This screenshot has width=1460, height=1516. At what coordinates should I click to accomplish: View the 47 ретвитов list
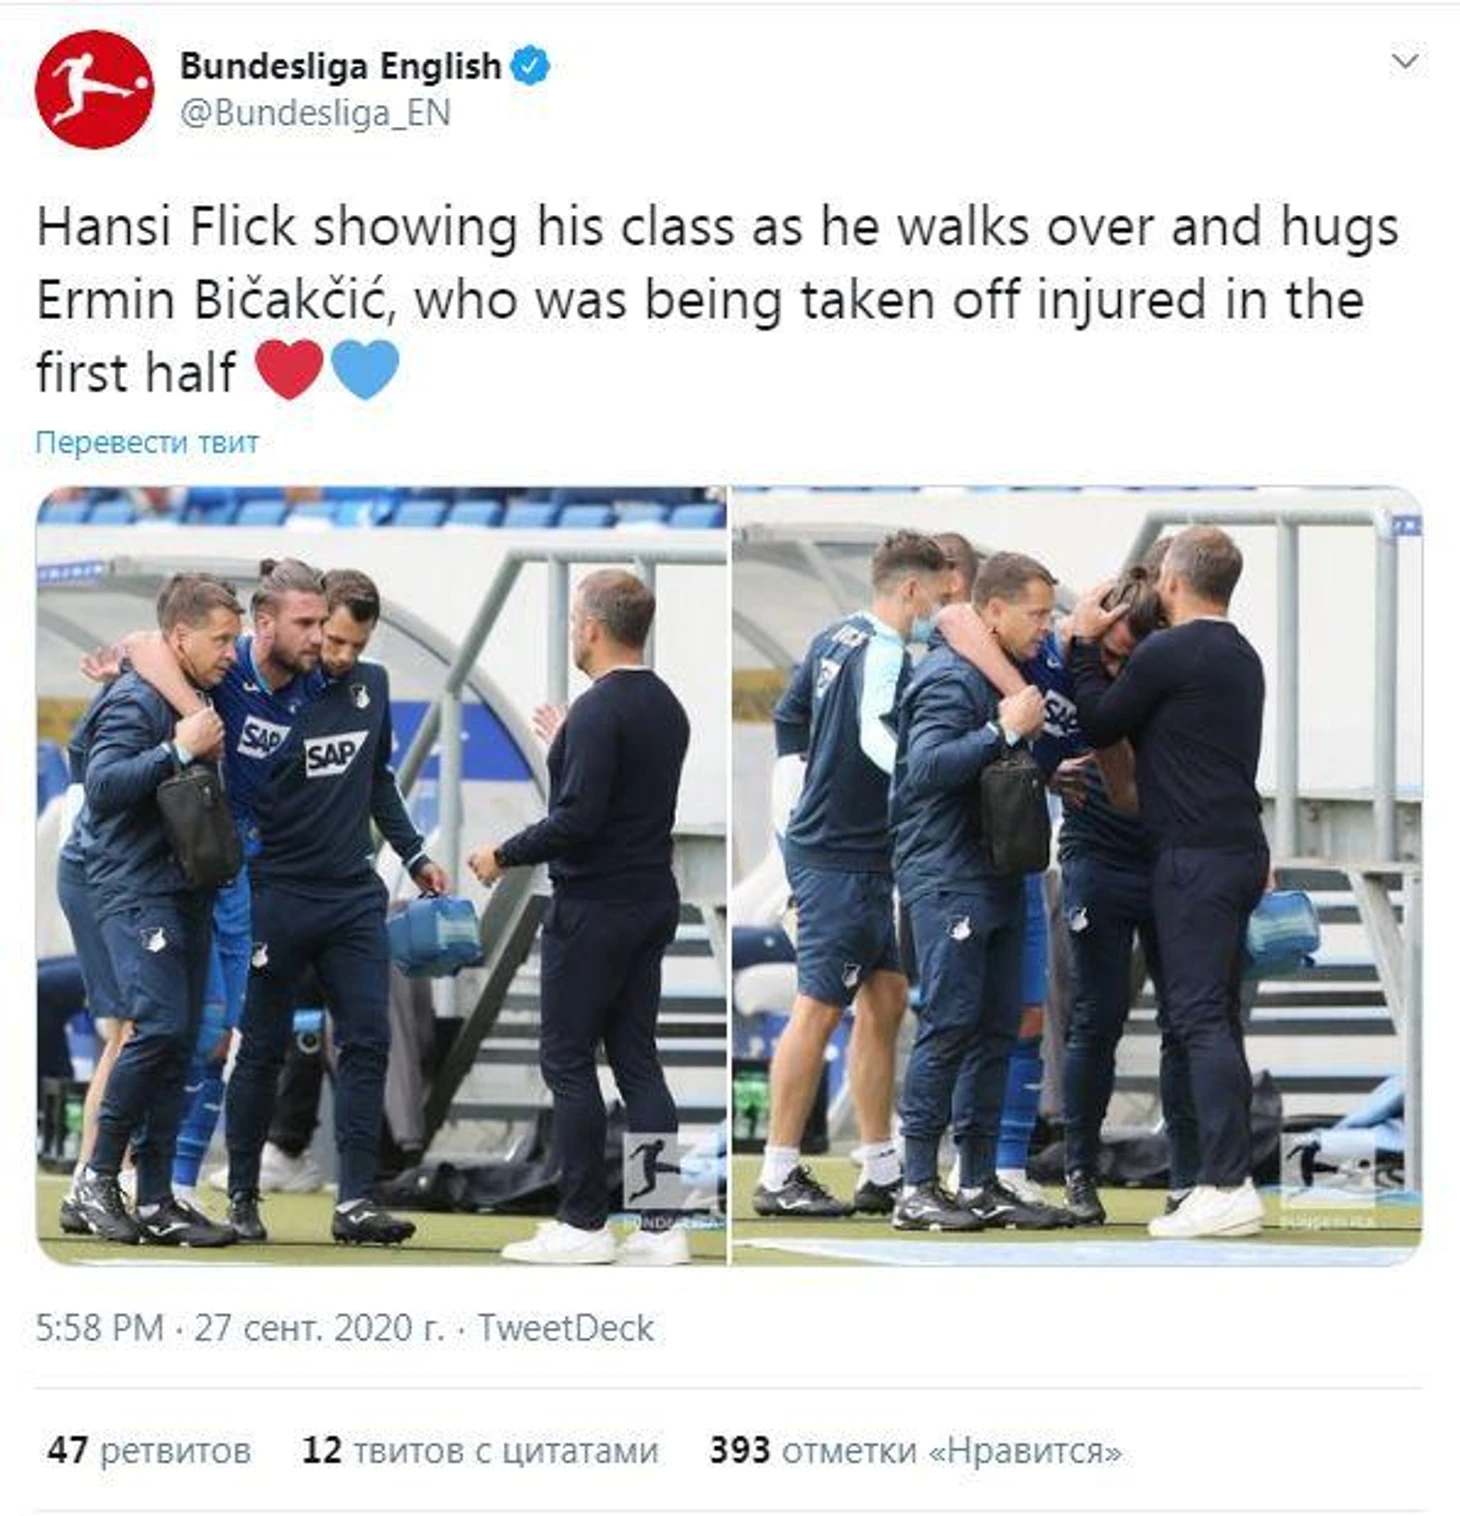pos(148,1450)
